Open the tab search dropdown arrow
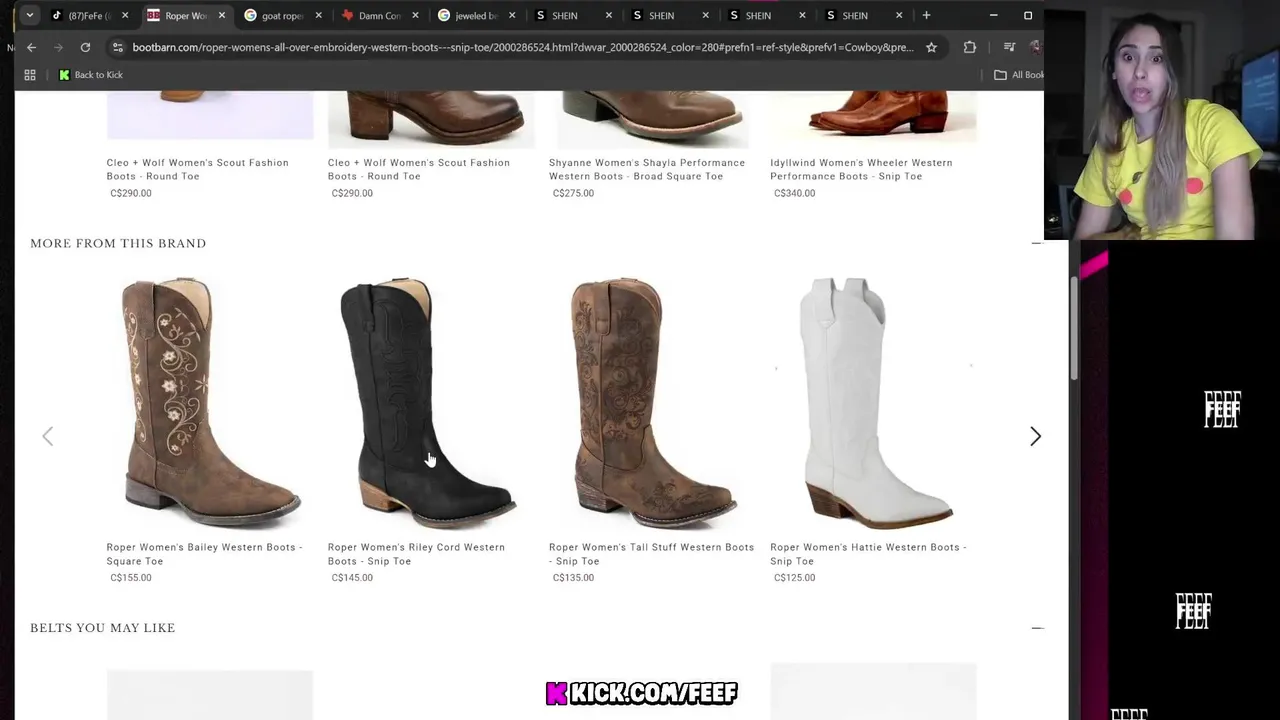1280x720 pixels. [29, 15]
